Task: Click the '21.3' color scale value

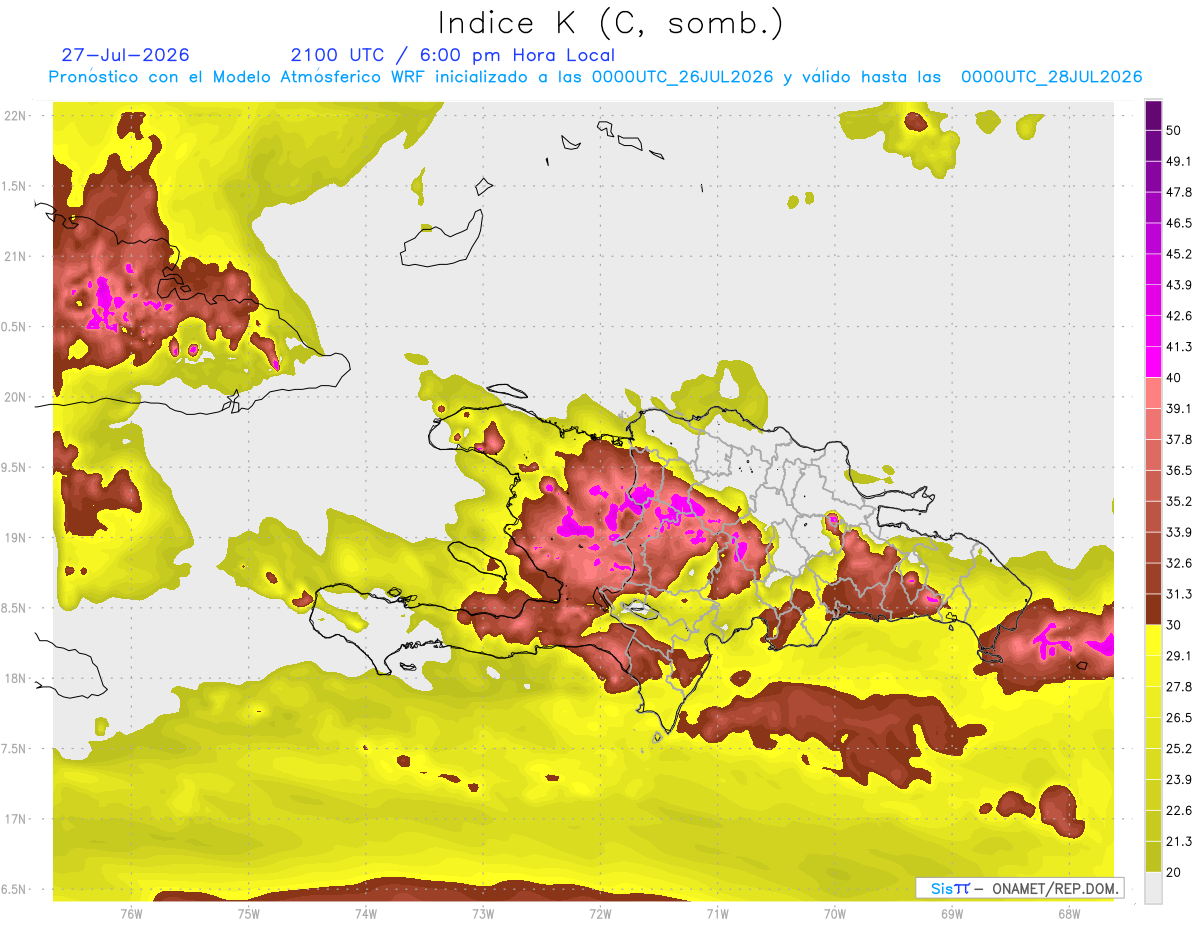Action: pyautogui.click(x=1179, y=841)
